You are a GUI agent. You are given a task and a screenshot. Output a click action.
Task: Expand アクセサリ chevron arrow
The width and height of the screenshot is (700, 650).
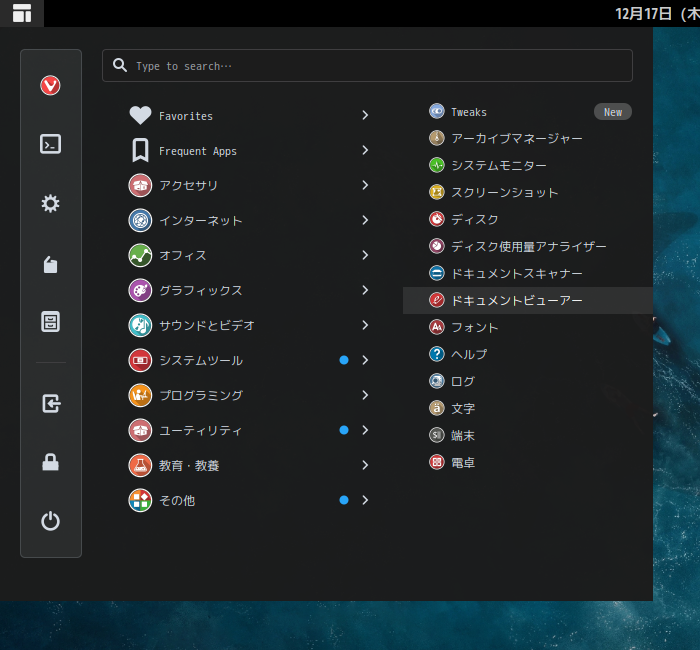point(365,185)
